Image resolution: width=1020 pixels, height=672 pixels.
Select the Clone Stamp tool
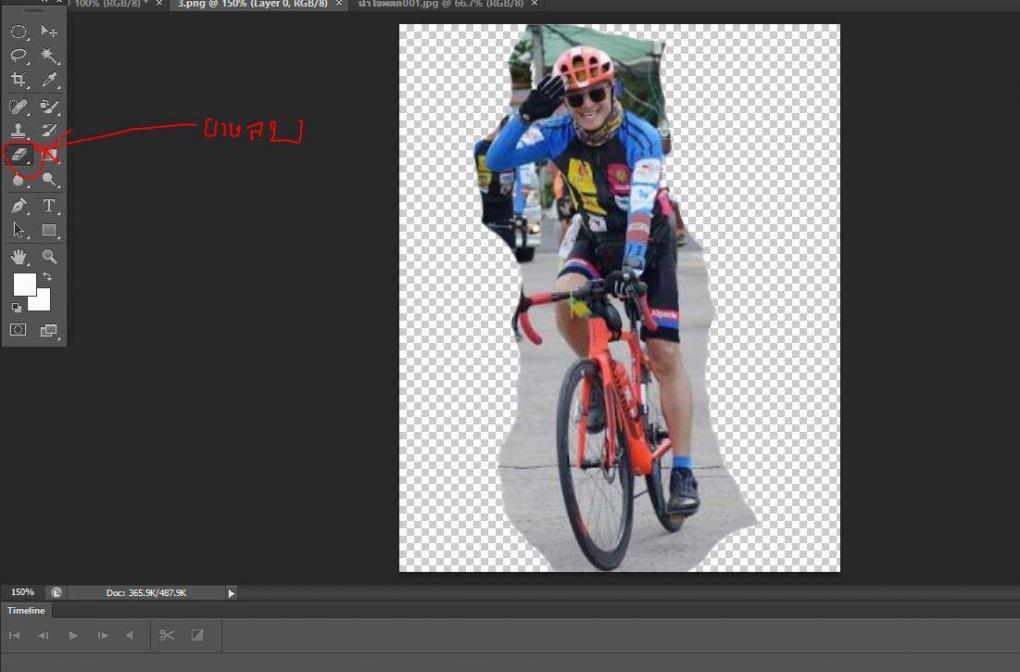point(19,130)
